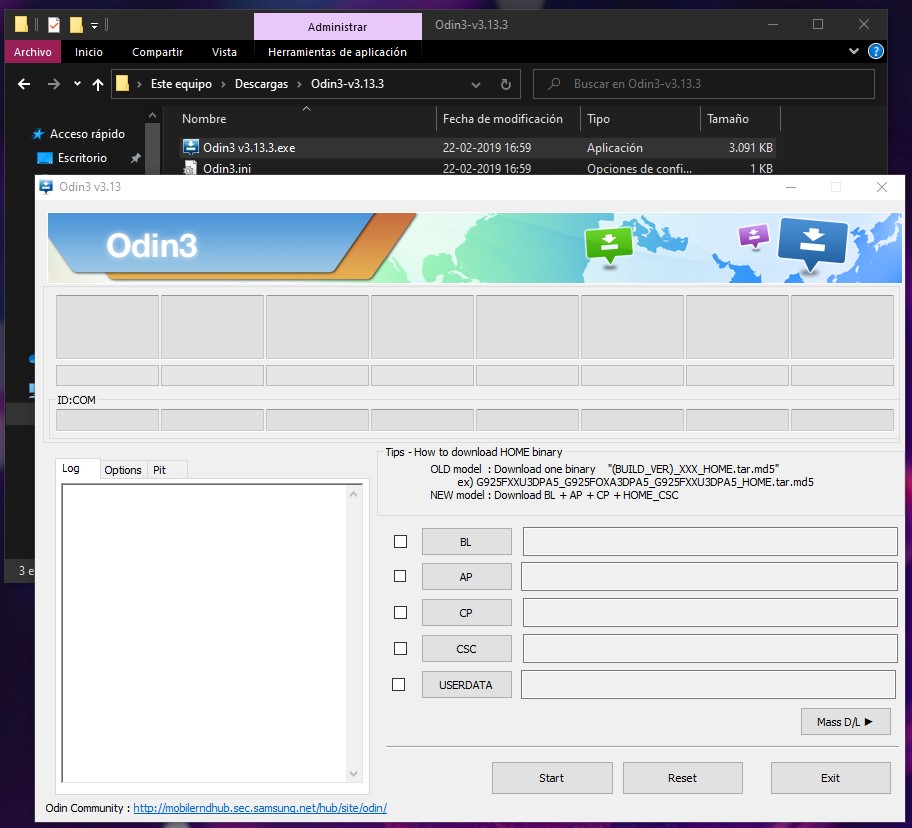Select the Odin3 v3.13.3.exe file icon

191,147
